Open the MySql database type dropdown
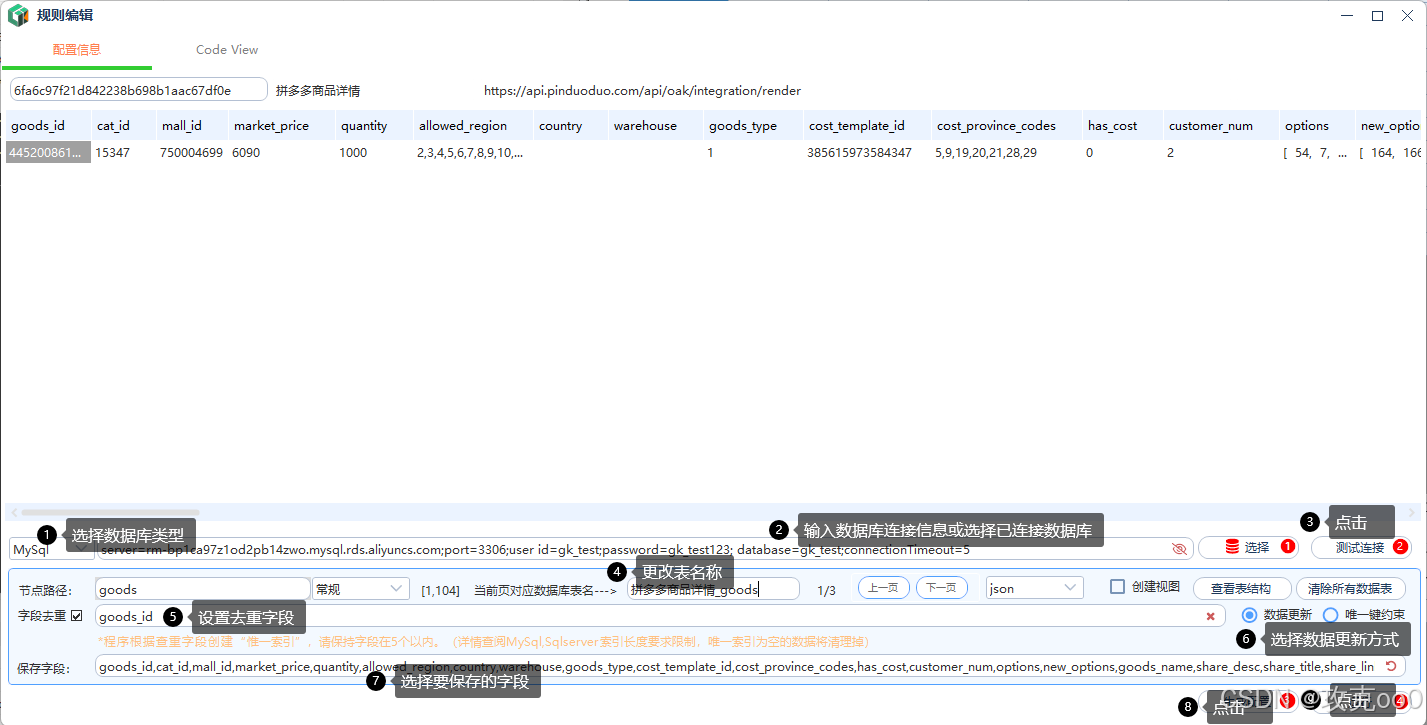Image resolution: width=1427 pixels, height=725 pixels. [51, 549]
